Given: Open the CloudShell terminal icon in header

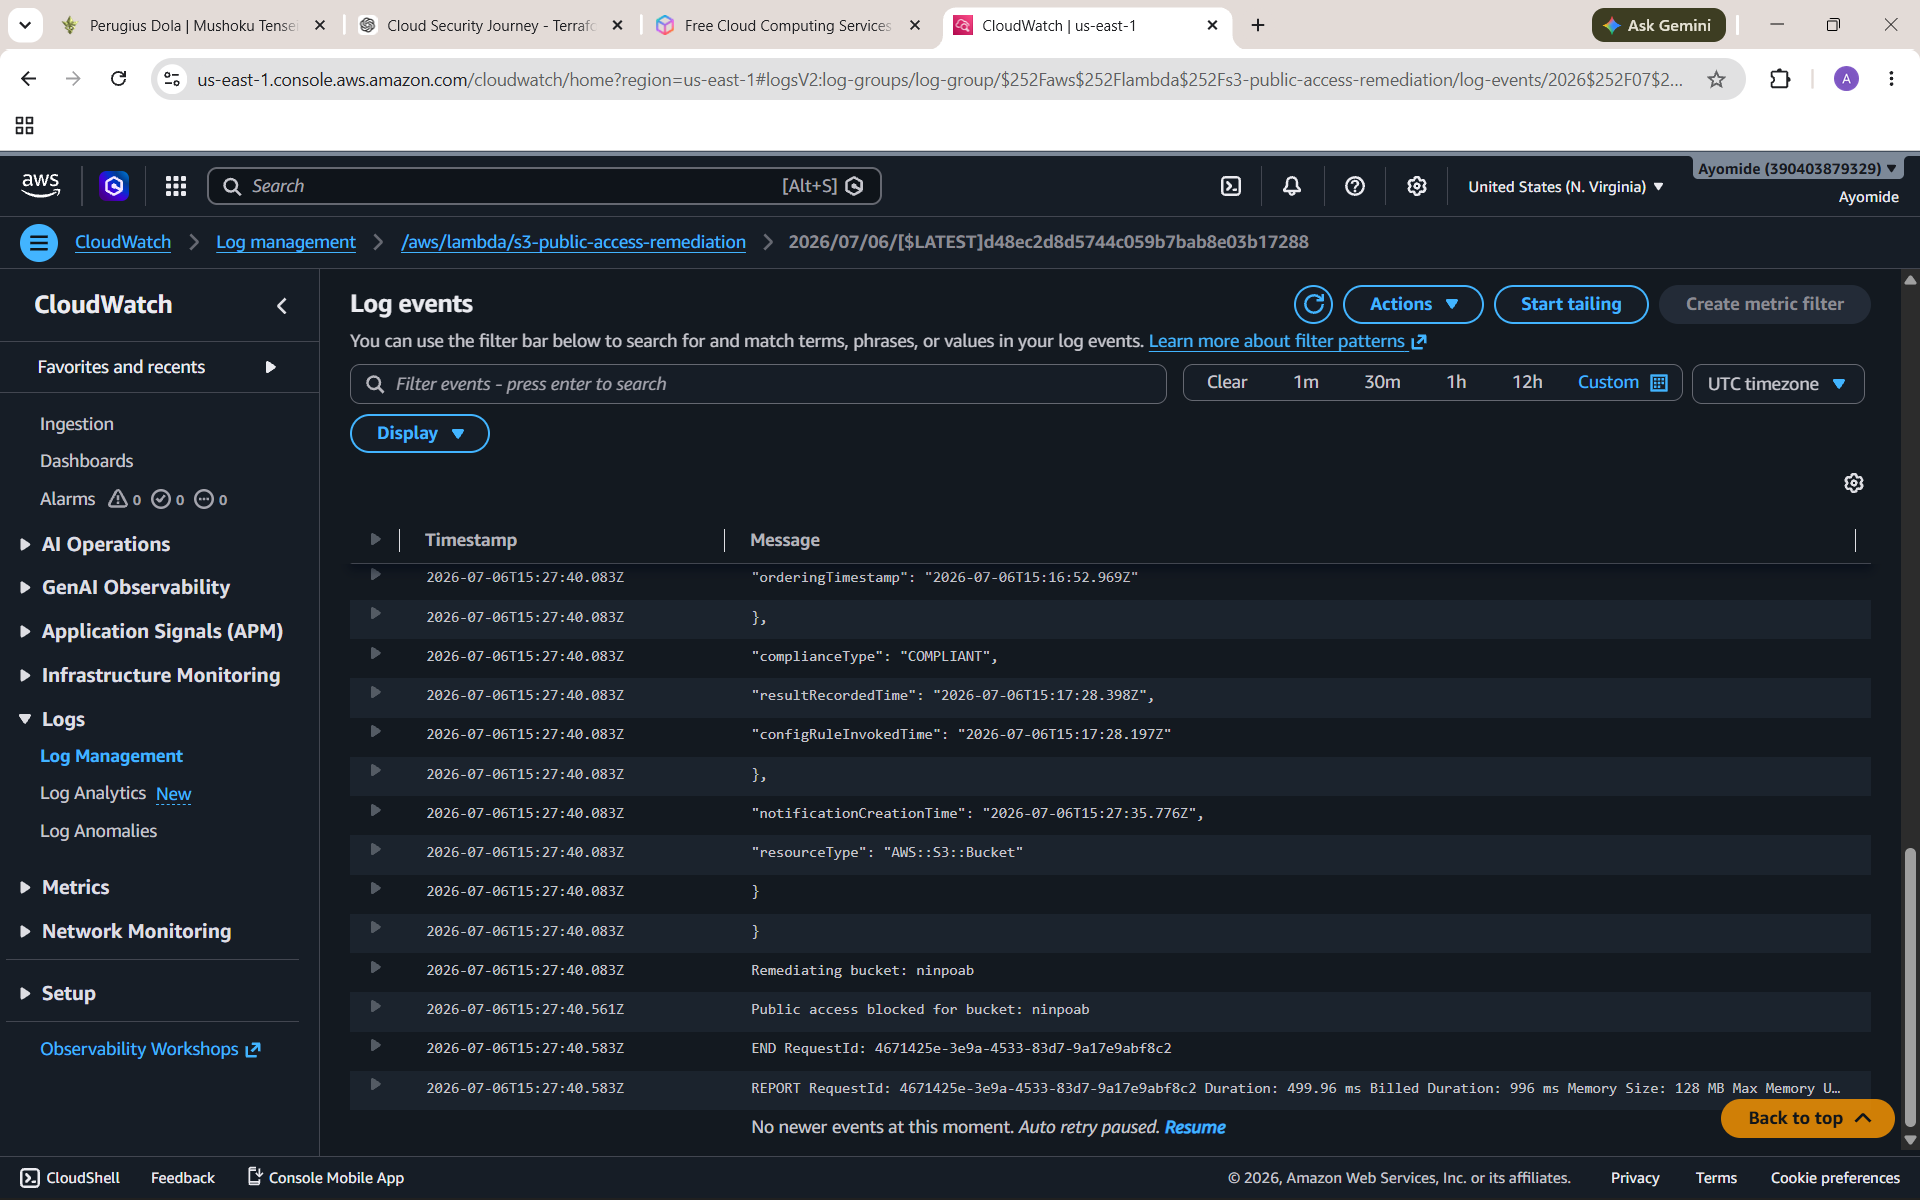Looking at the screenshot, I should tap(1231, 186).
